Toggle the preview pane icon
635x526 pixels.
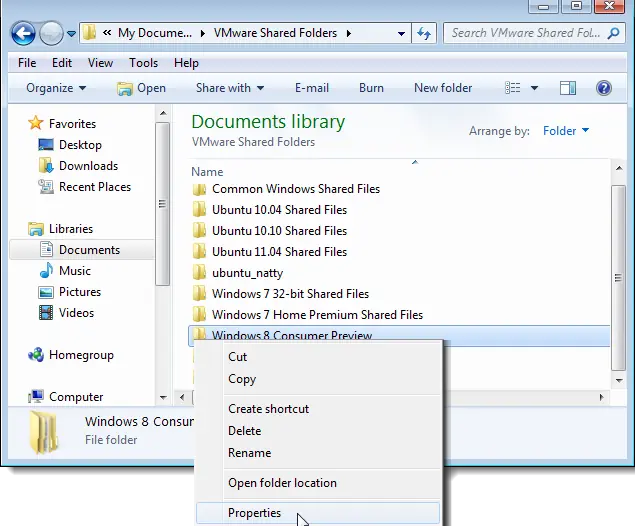click(x=567, y=88)
